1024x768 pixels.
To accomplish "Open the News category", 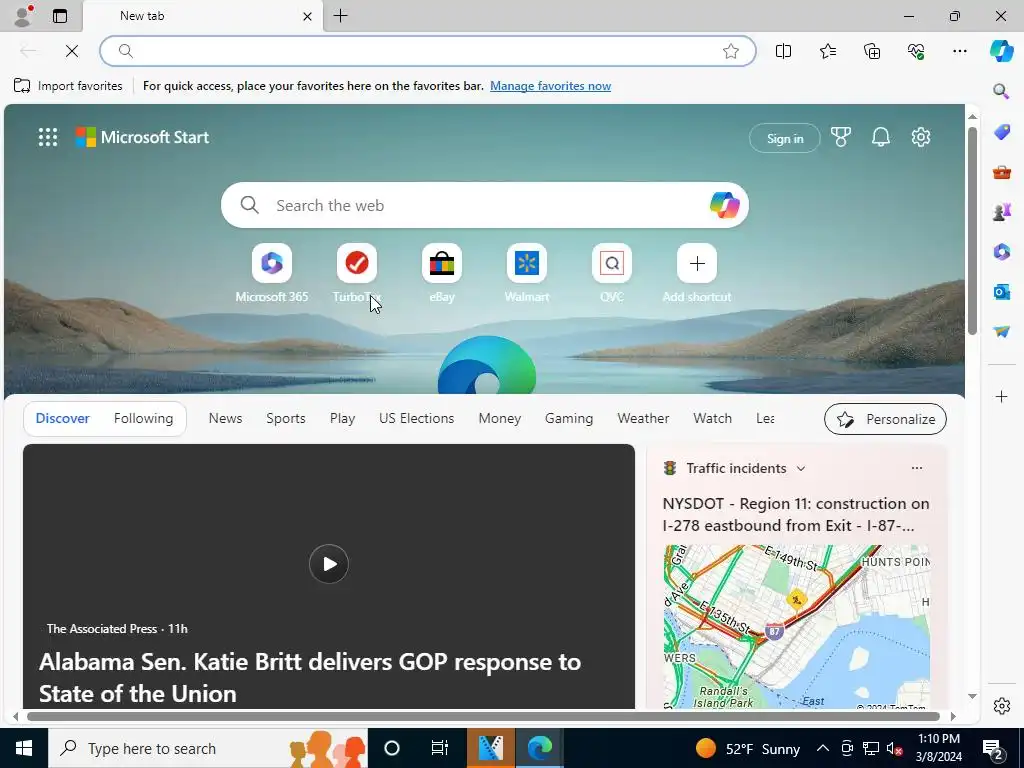I will [225, 418].
